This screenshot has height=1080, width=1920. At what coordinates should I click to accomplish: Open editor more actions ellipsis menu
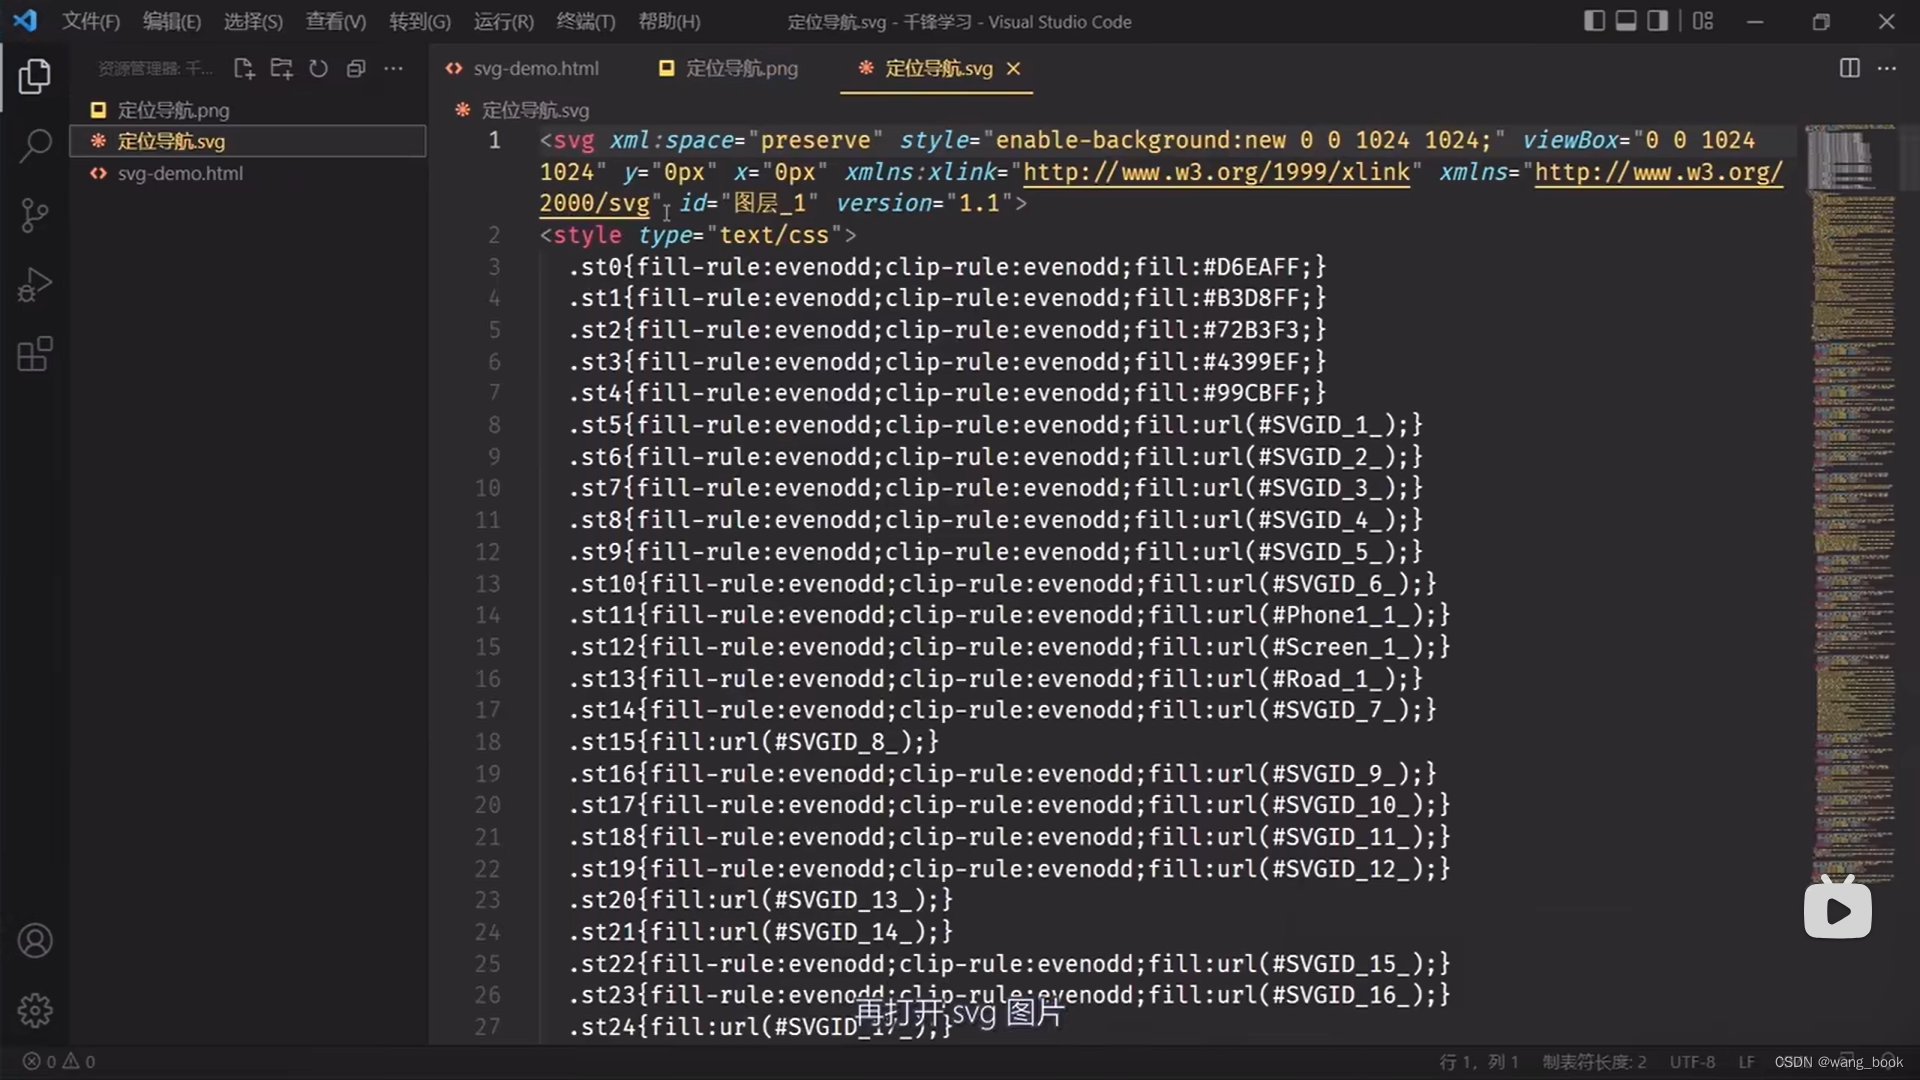[1887, 68]
